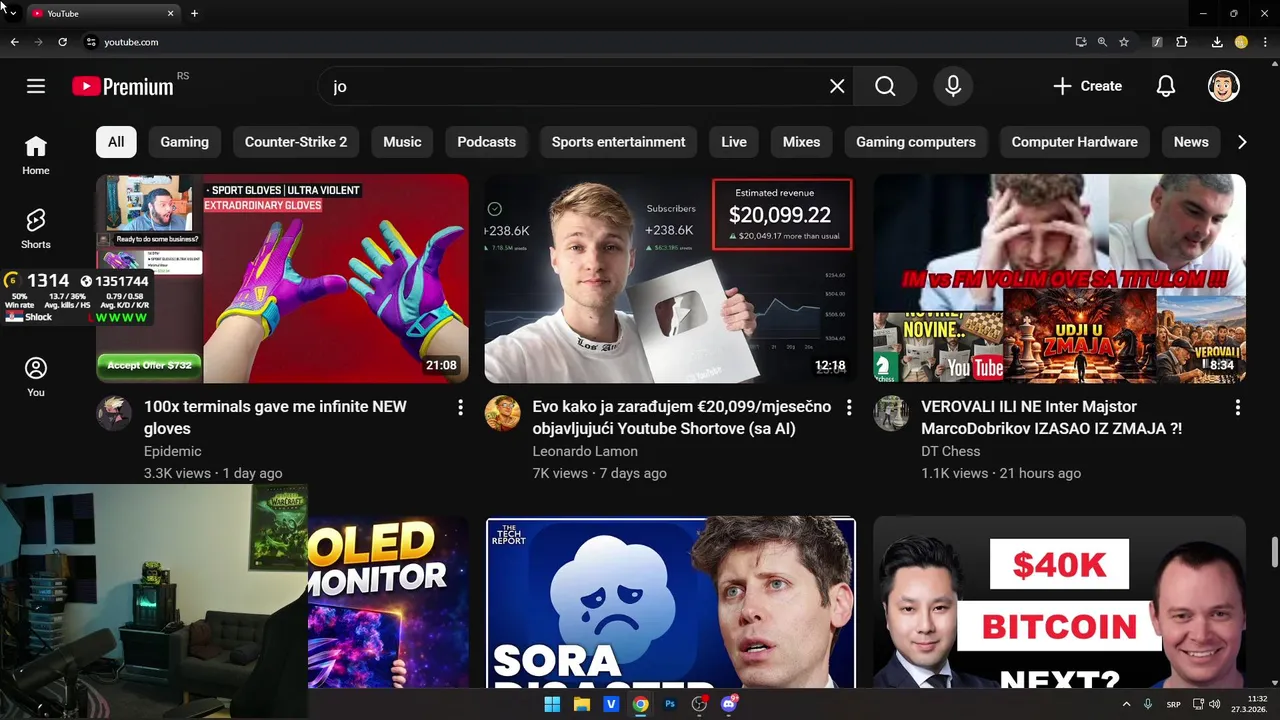Viewport: 1280px width, 720px height.
Task: Open the notifications bell
Action: coord(1166,86)
